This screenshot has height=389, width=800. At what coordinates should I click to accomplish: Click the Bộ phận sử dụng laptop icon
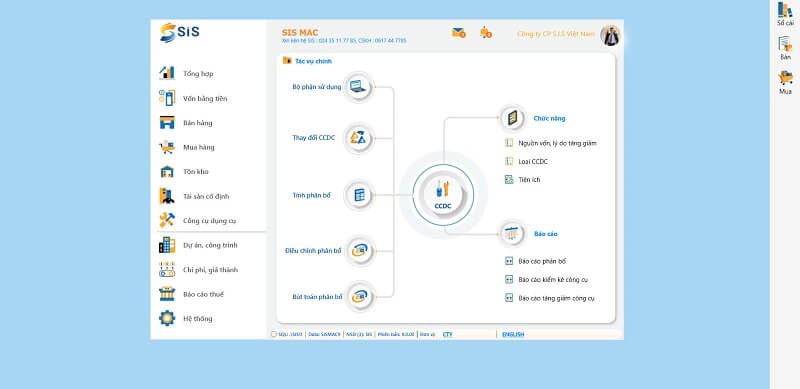point(359,87)
